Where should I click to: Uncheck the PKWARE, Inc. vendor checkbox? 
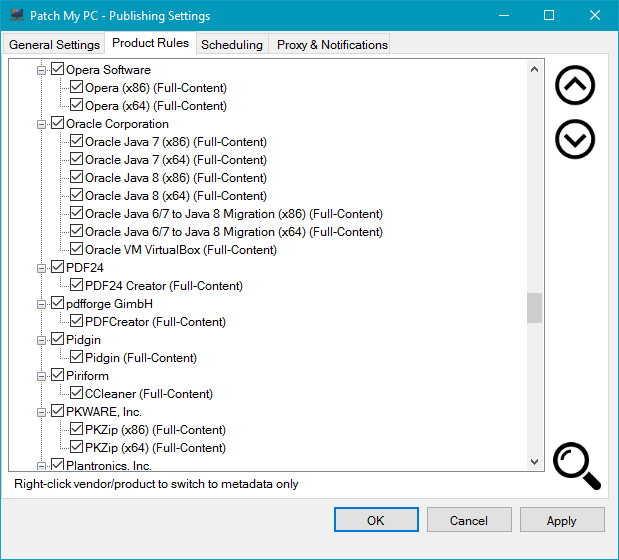click(x=58, y=411)
